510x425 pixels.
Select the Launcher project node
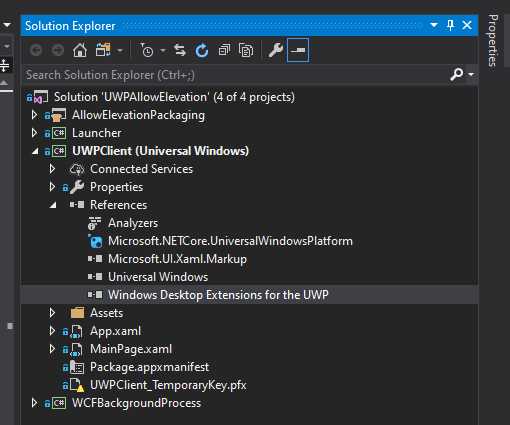(97, 133)
